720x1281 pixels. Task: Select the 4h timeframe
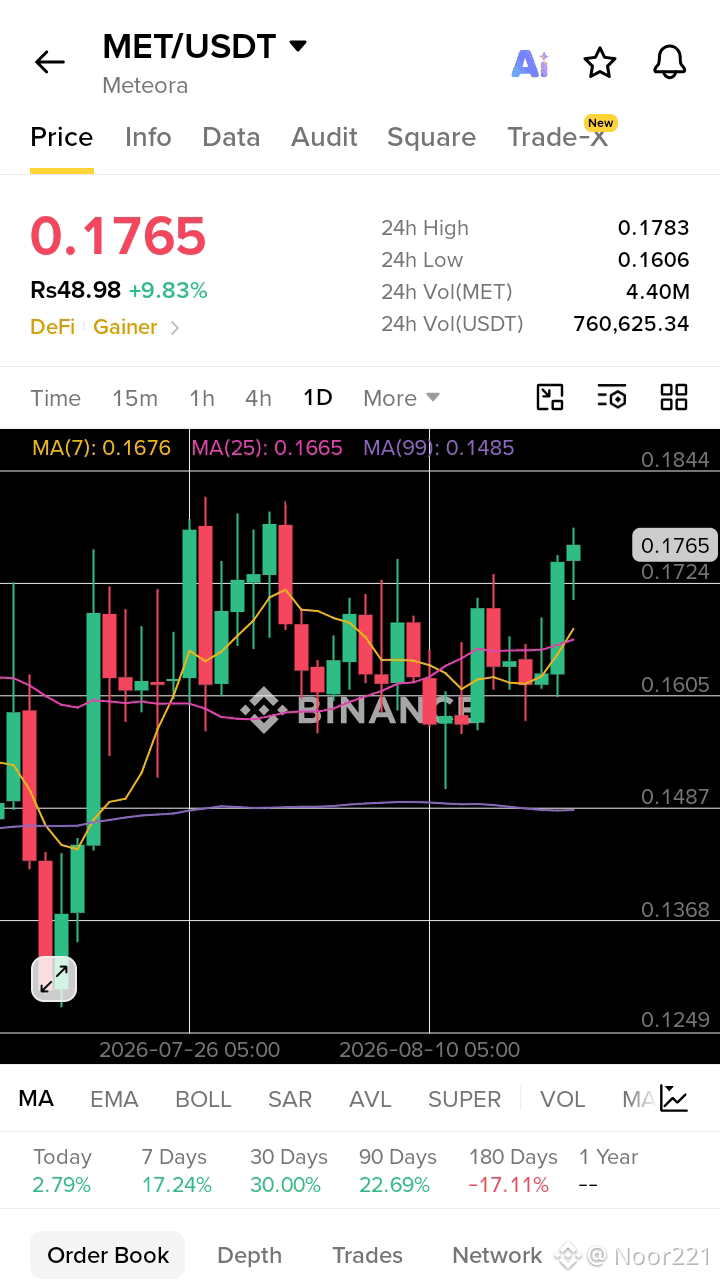tap(258, 398)
